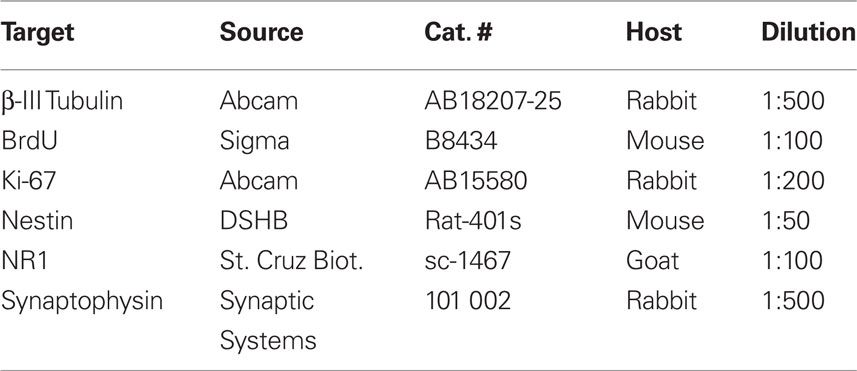
Task: Select the St. Cruz Biot. source cell
Action: coord(291,261)
